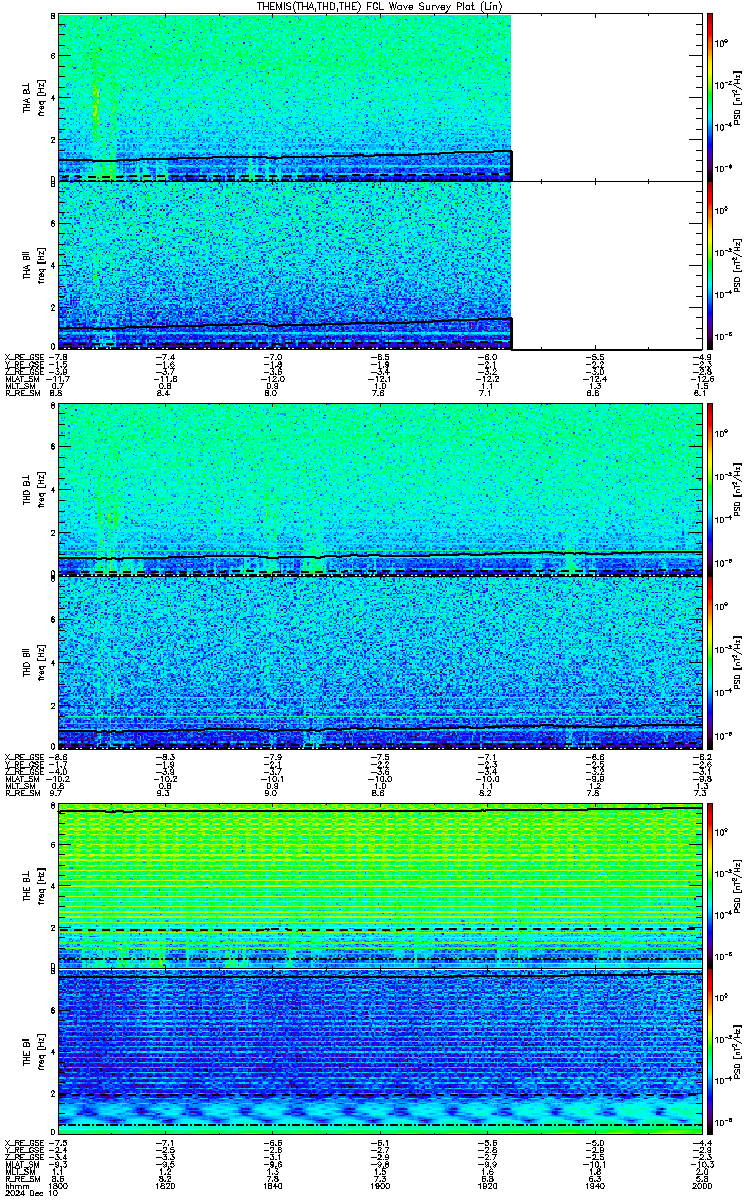Click the 1840 time tick label
The image size is (750, 1200).
pos(273,1186)
